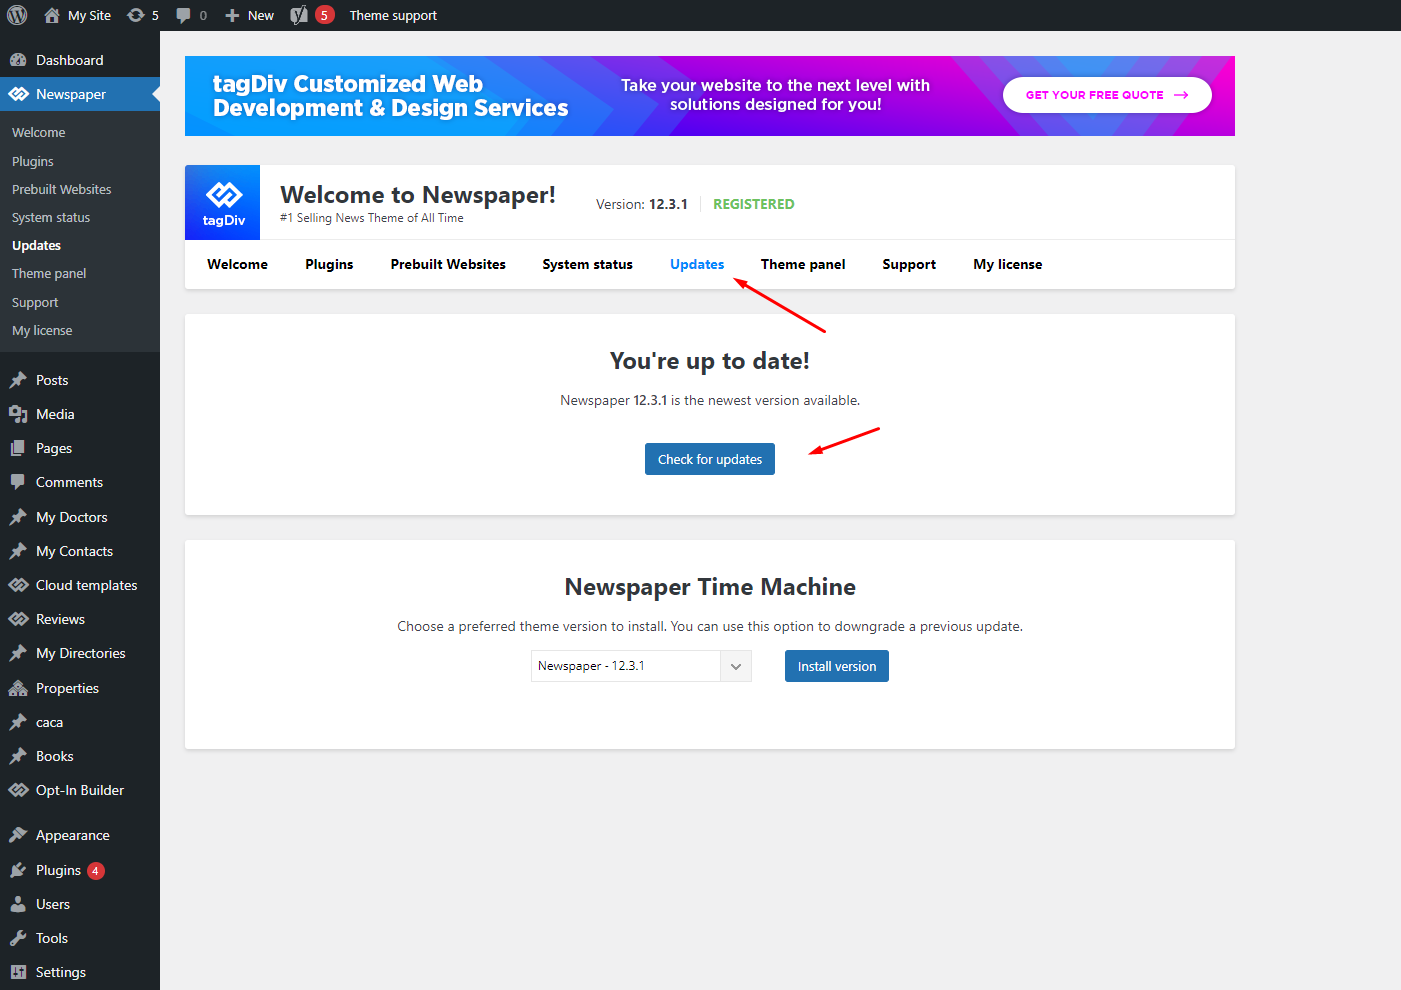The width and height of the screenshot is (1401, 990).
Task: Open Prebuilt Websites in sidebar submenu
Action: point(62,189)
